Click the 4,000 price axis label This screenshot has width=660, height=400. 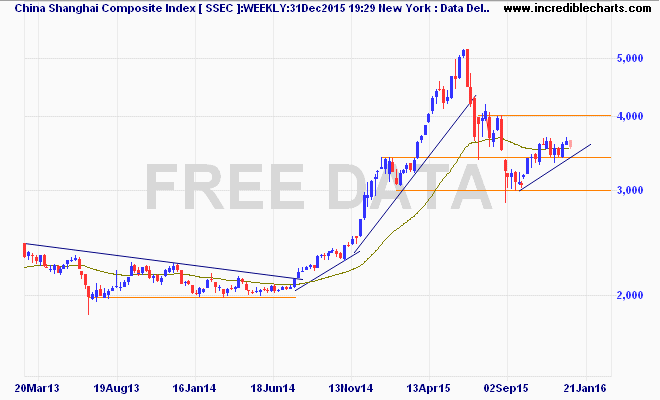coord(630,116)
